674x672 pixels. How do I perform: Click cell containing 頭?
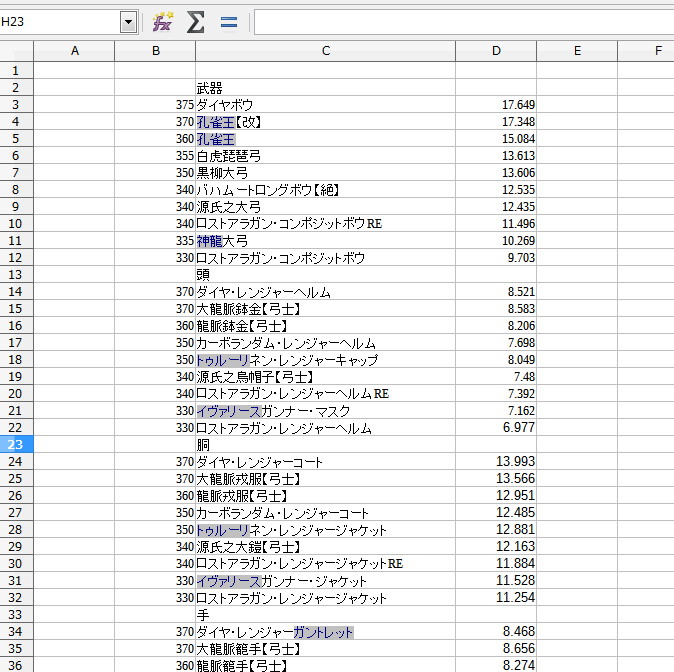click(x=325, y=274)
